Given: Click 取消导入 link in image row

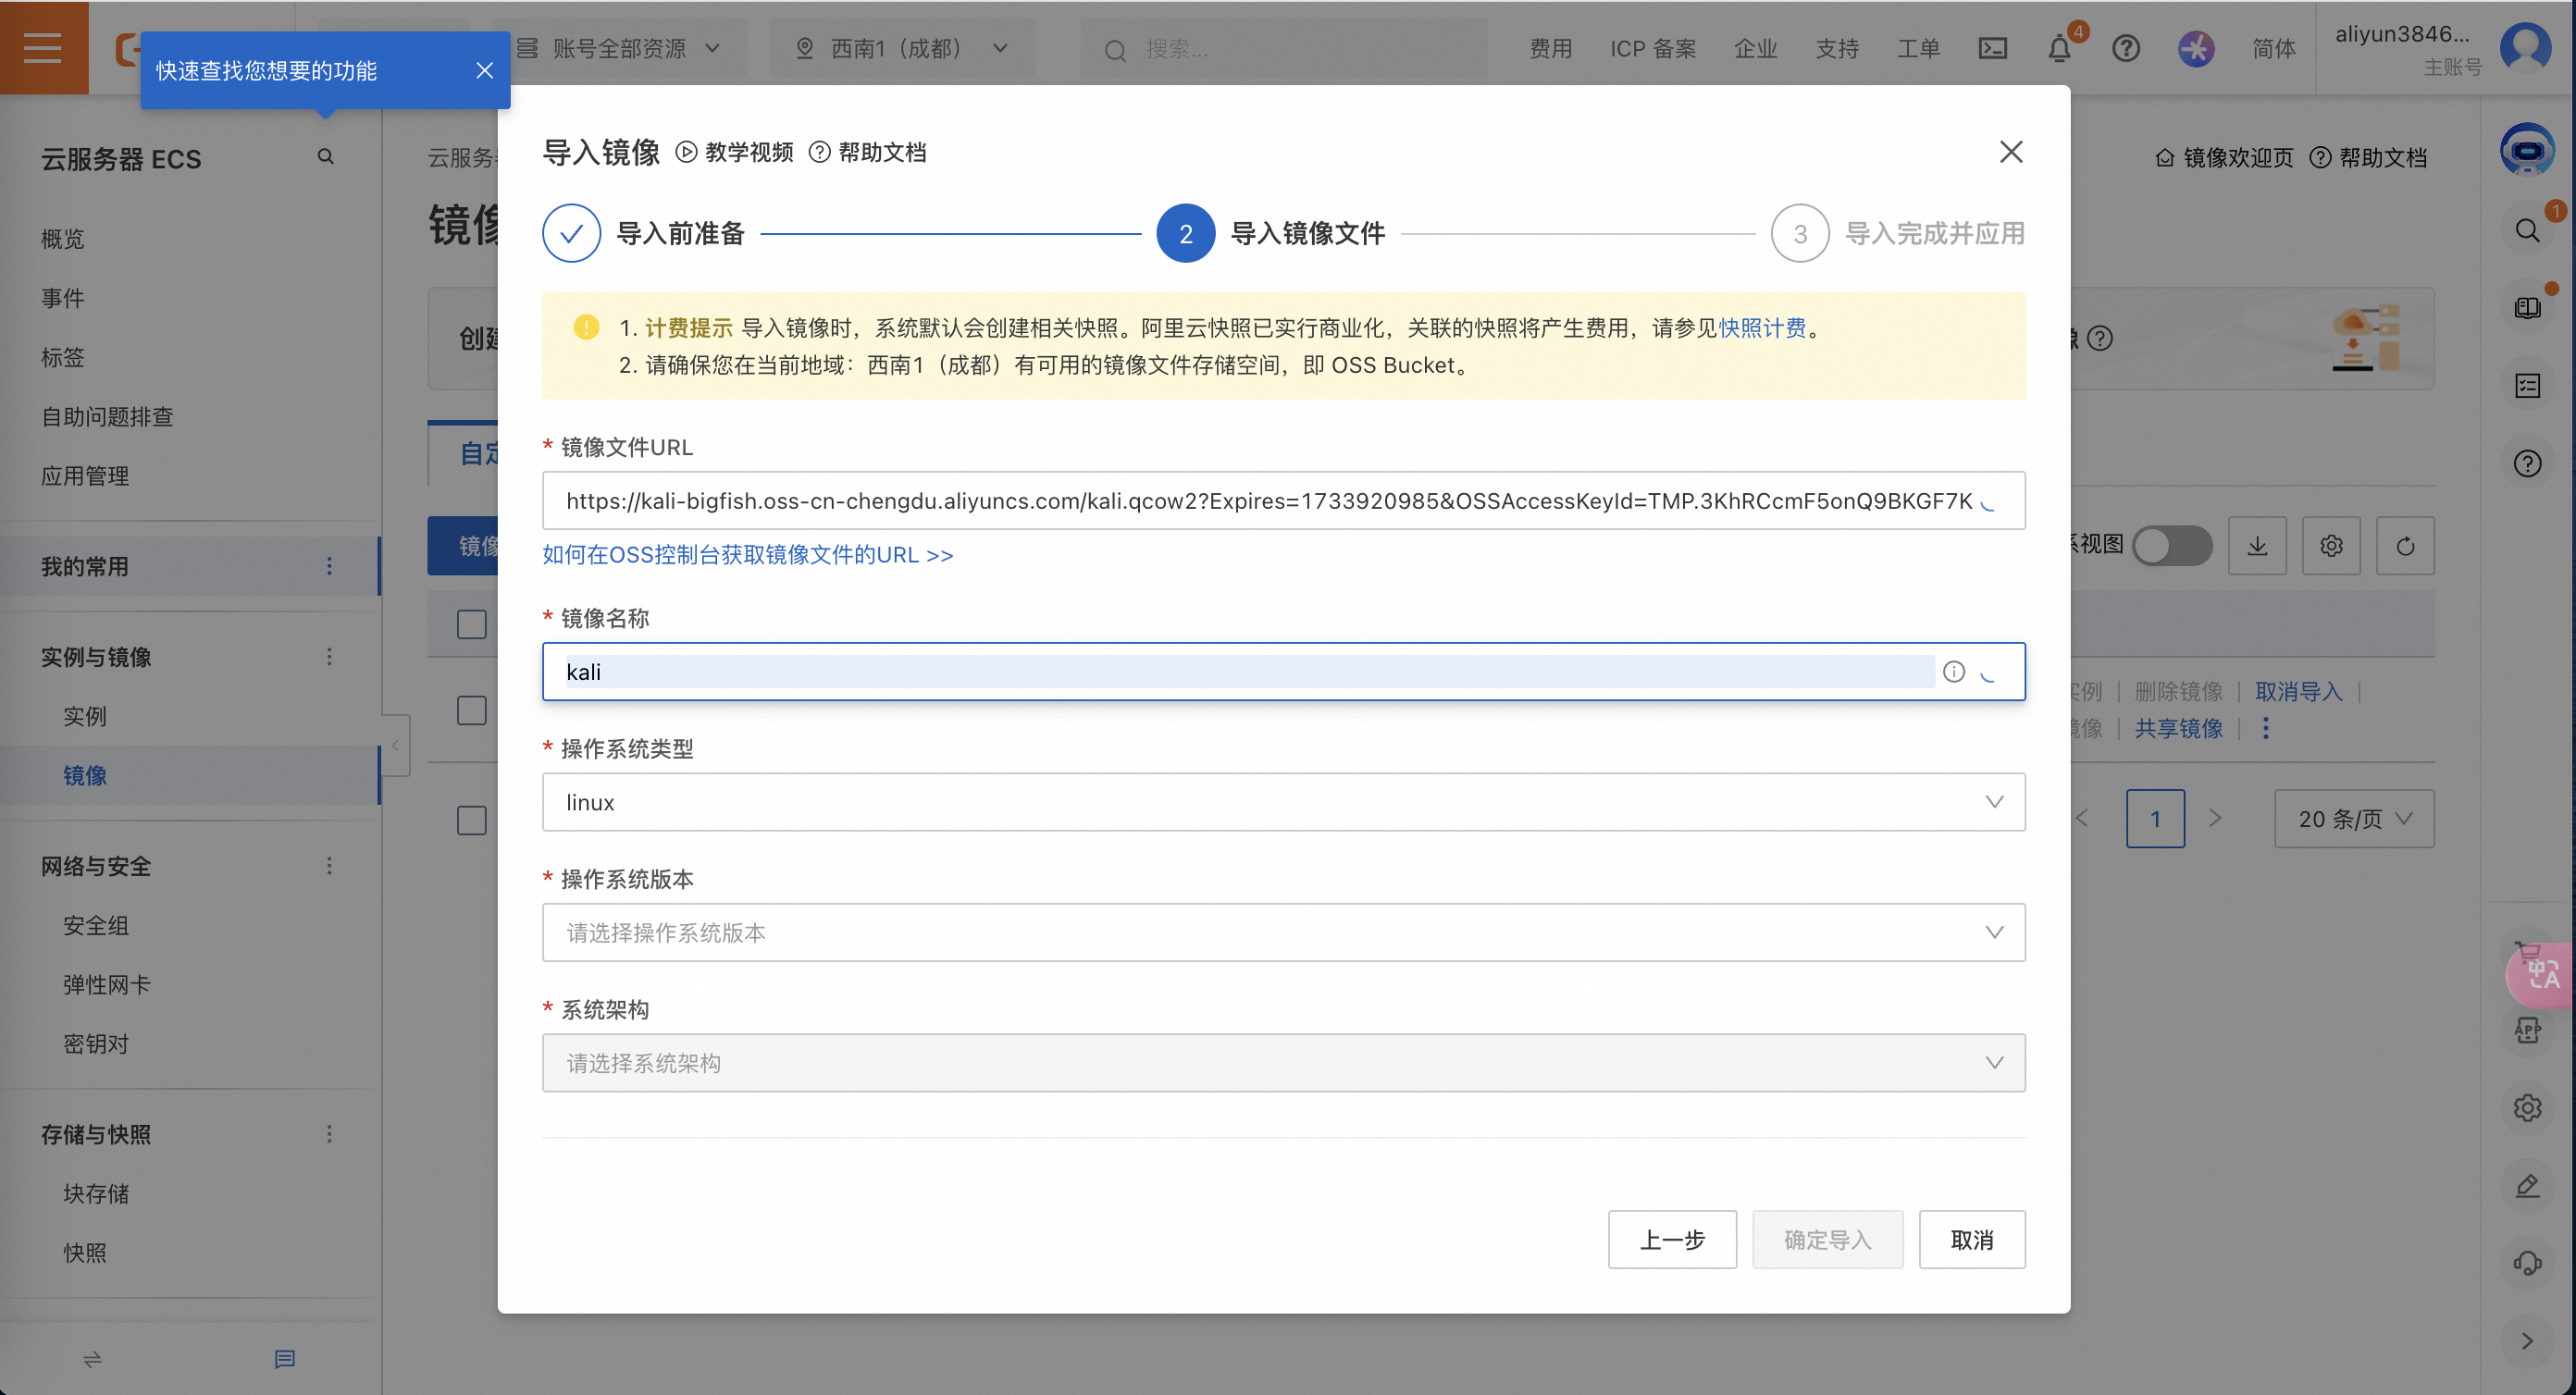Looking at the screenshot, I should 2298,692.
